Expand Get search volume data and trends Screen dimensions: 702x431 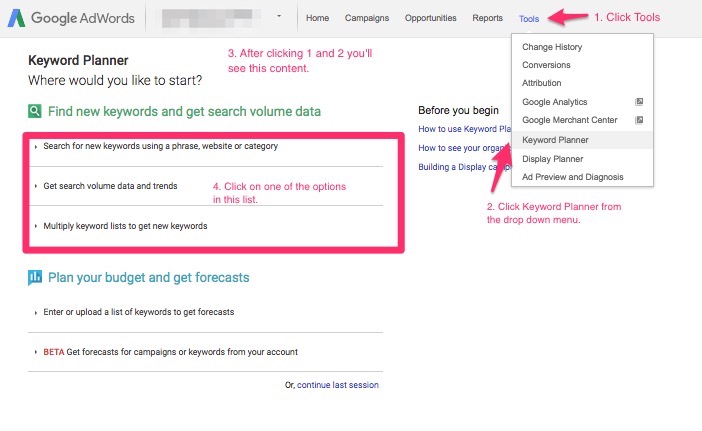click(x=110, y=186)
